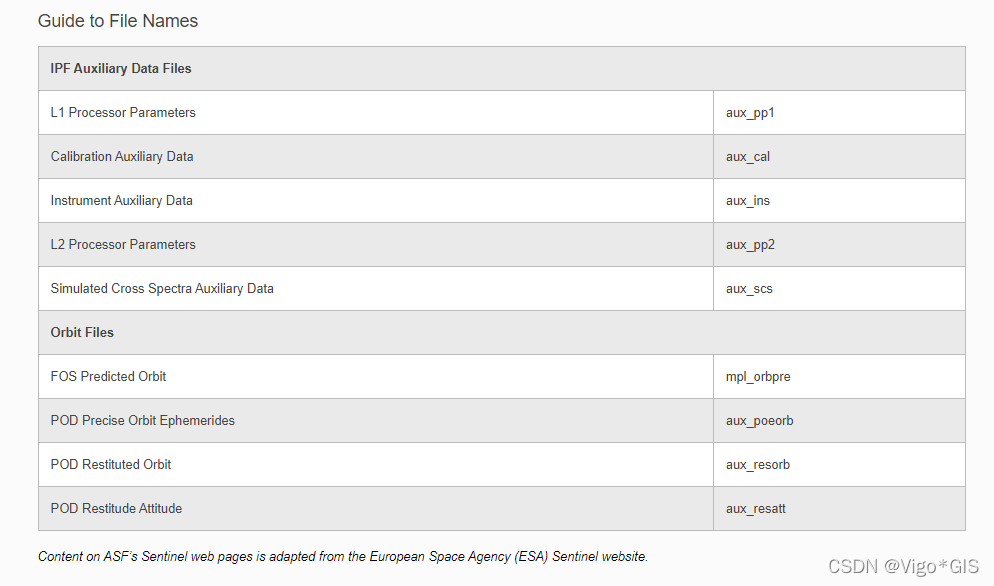Image resolution: width=994 pixels, height=586 pixels.
Task: Select the aux_pp2 file name
Action: [x=751, y=245]
